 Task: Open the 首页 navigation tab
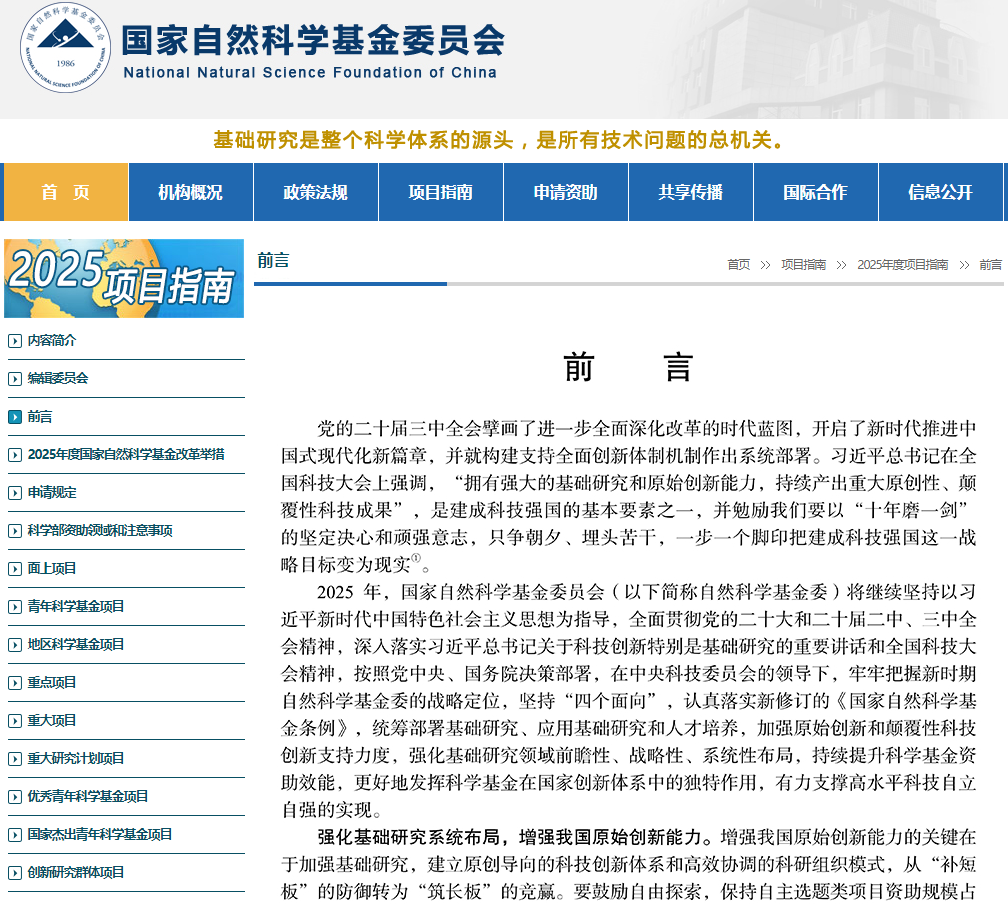click(x=66, y=192)
